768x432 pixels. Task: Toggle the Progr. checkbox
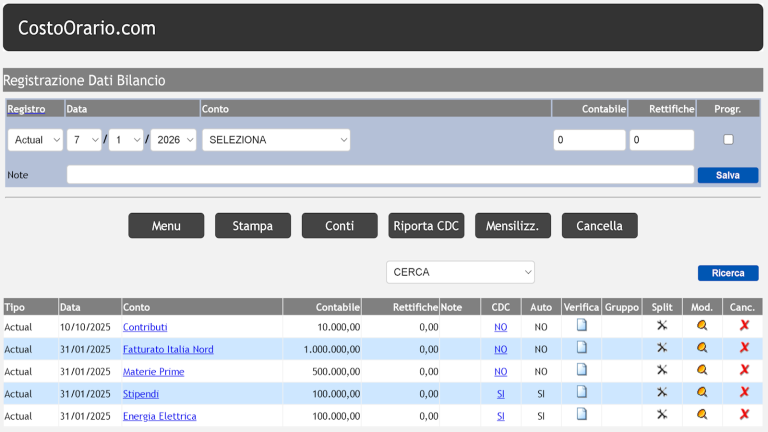(728, 140)
